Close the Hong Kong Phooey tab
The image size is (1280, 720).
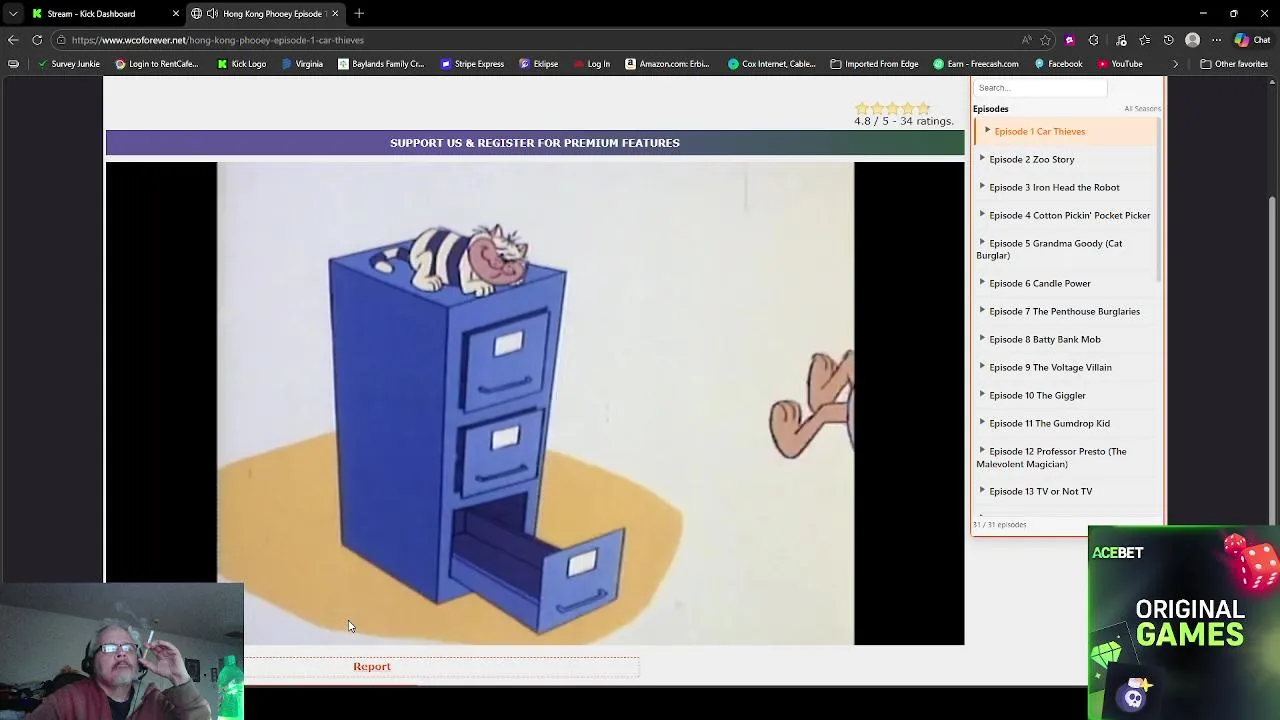pos(335,13)
